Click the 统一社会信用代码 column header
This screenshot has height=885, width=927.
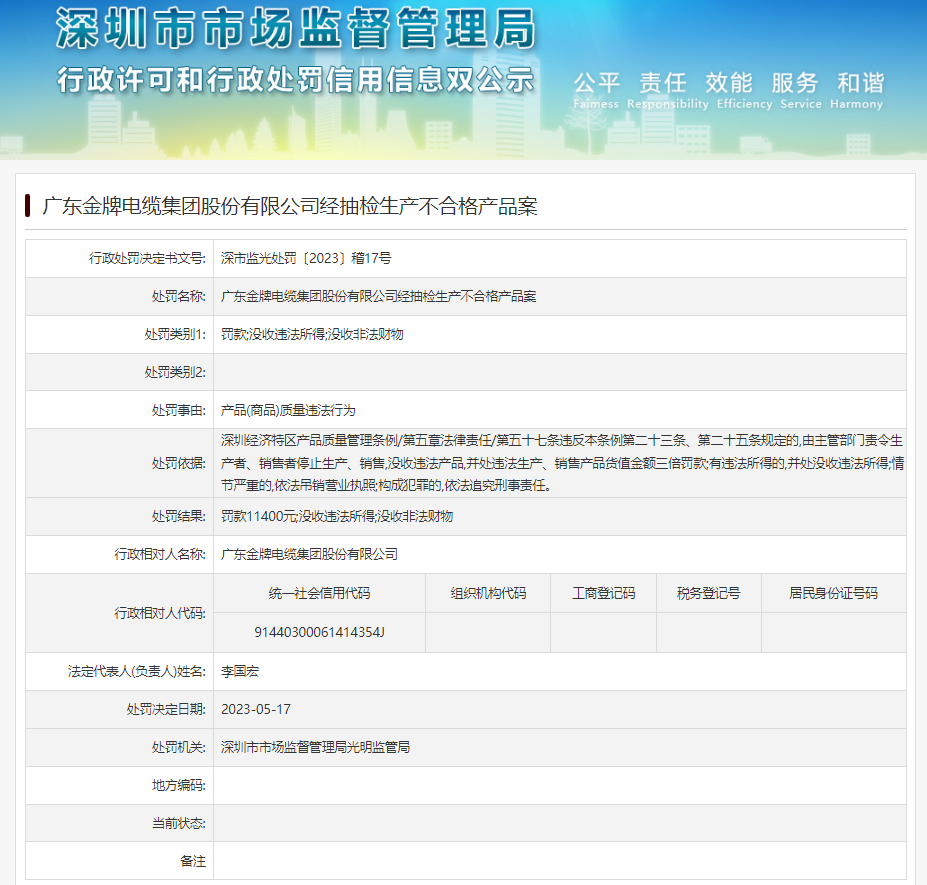pos(319,594)
